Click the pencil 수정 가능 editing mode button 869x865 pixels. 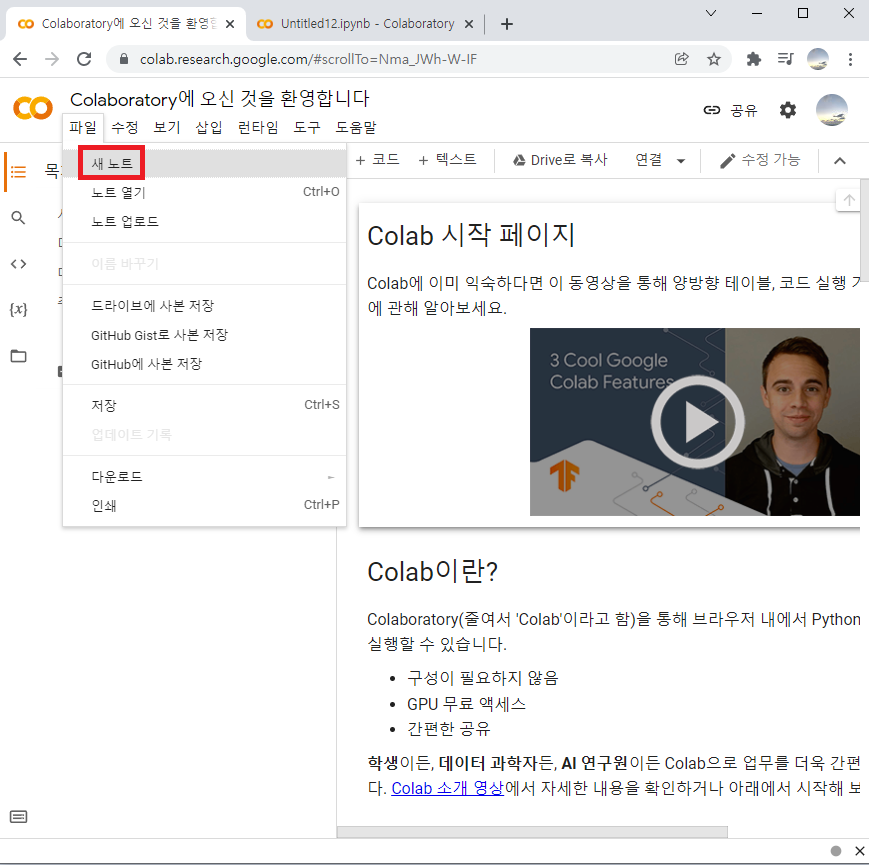click(760, 160)
